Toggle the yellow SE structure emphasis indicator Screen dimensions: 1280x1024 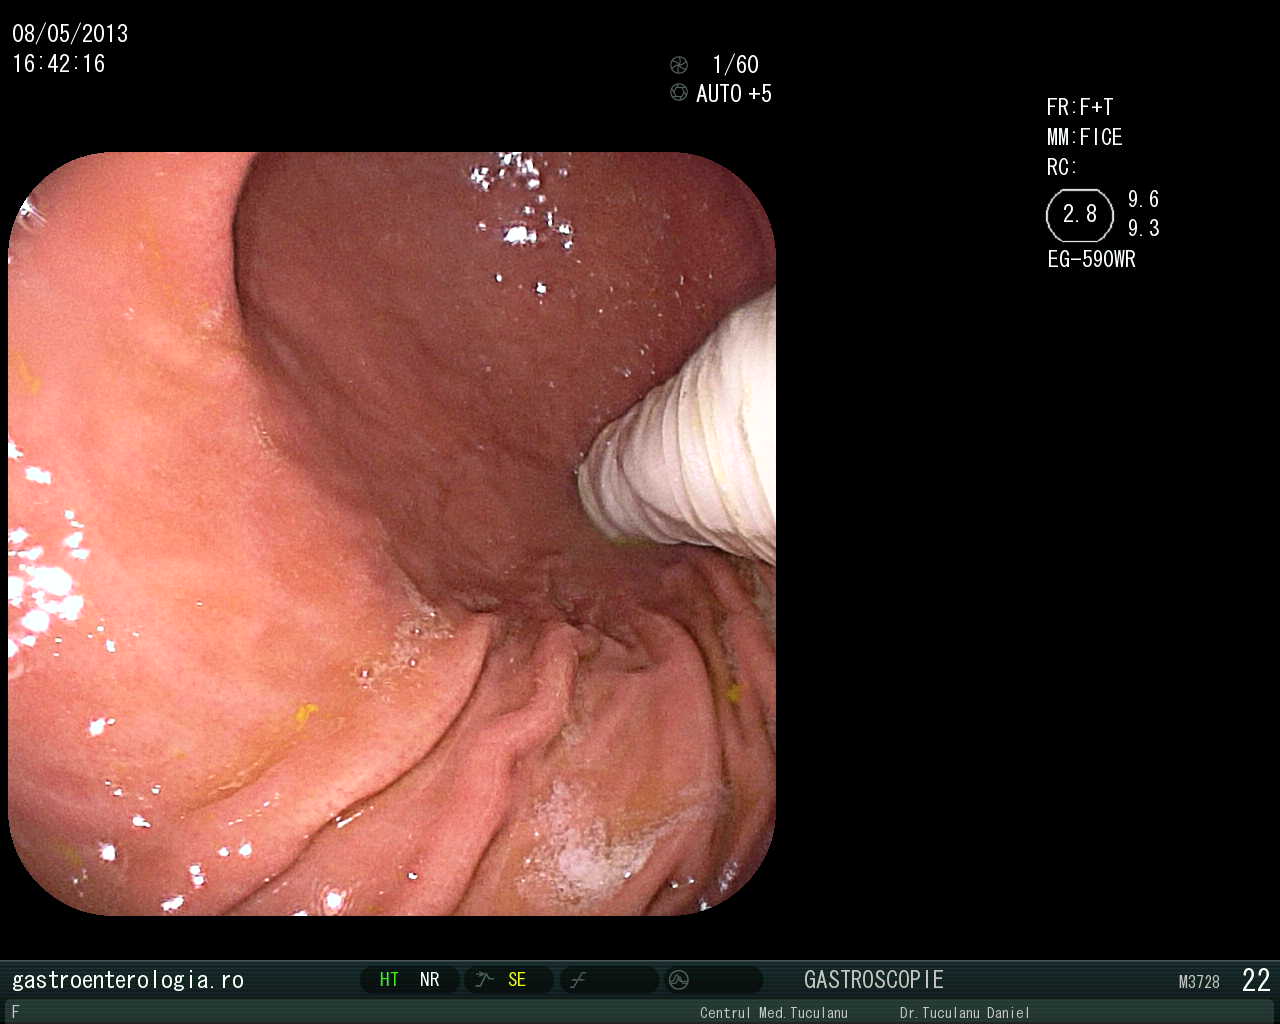[x=517, y=980]
